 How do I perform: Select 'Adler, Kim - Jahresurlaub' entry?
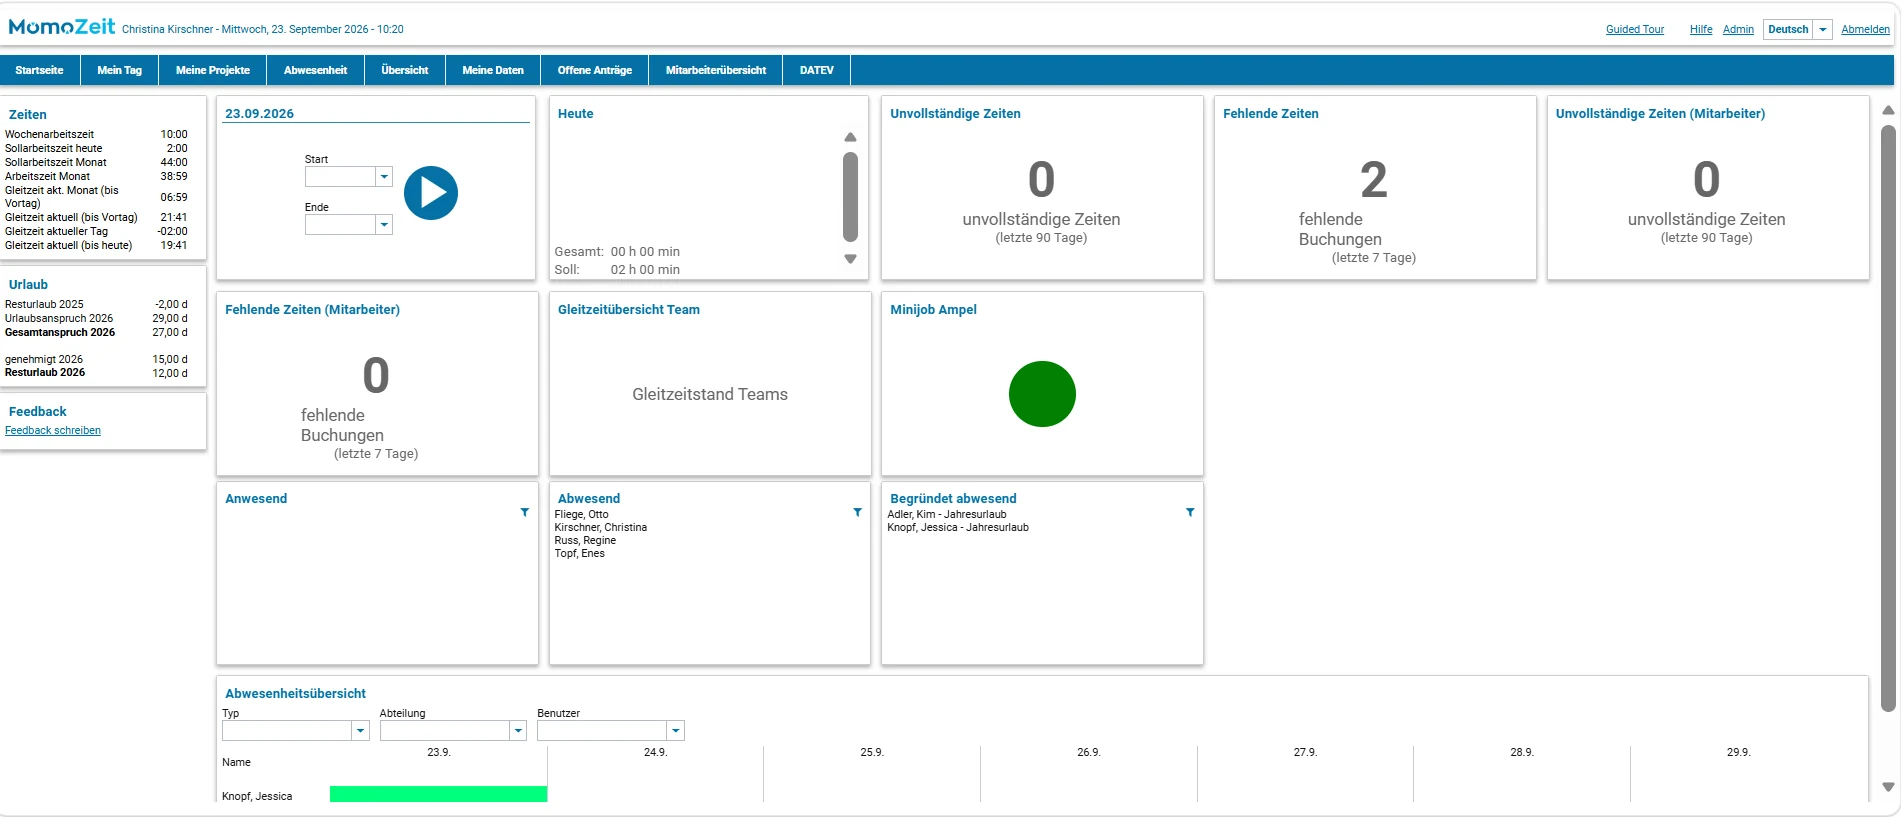[947, 515]
